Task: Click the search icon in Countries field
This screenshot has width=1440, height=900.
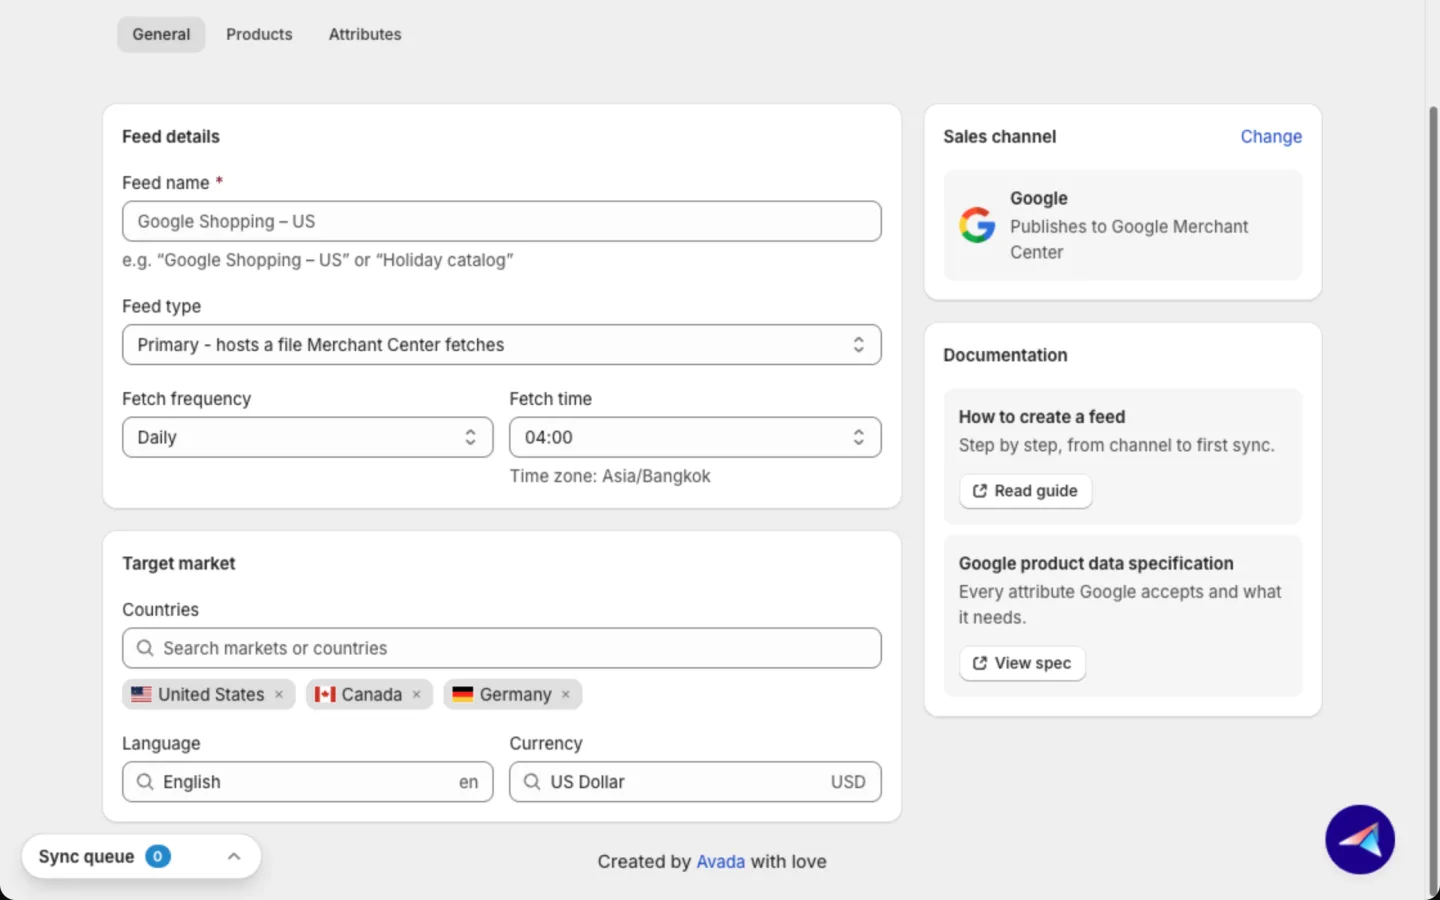Action: (x=145, y=648)
